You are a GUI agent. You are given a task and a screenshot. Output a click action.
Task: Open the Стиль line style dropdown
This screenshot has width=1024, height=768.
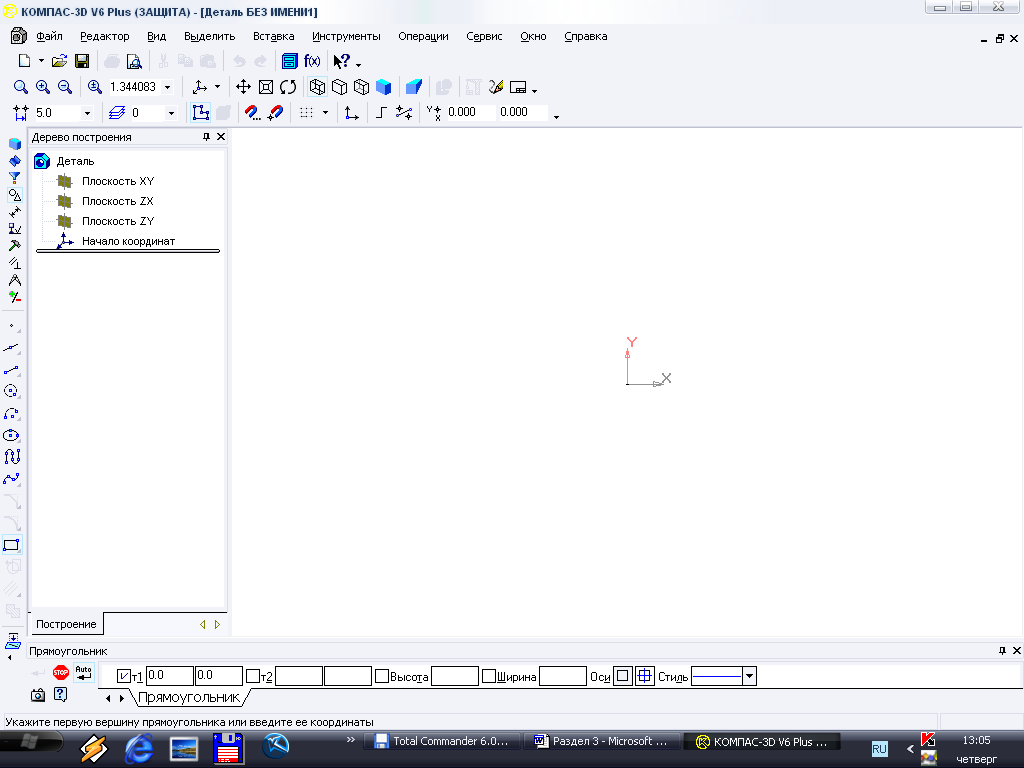750,676
